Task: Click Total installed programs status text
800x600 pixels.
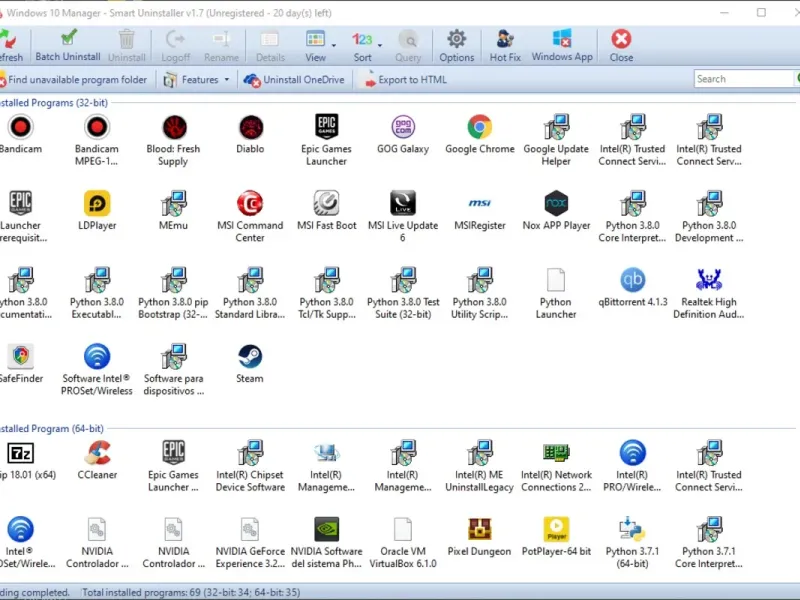Action: [191, 592]
